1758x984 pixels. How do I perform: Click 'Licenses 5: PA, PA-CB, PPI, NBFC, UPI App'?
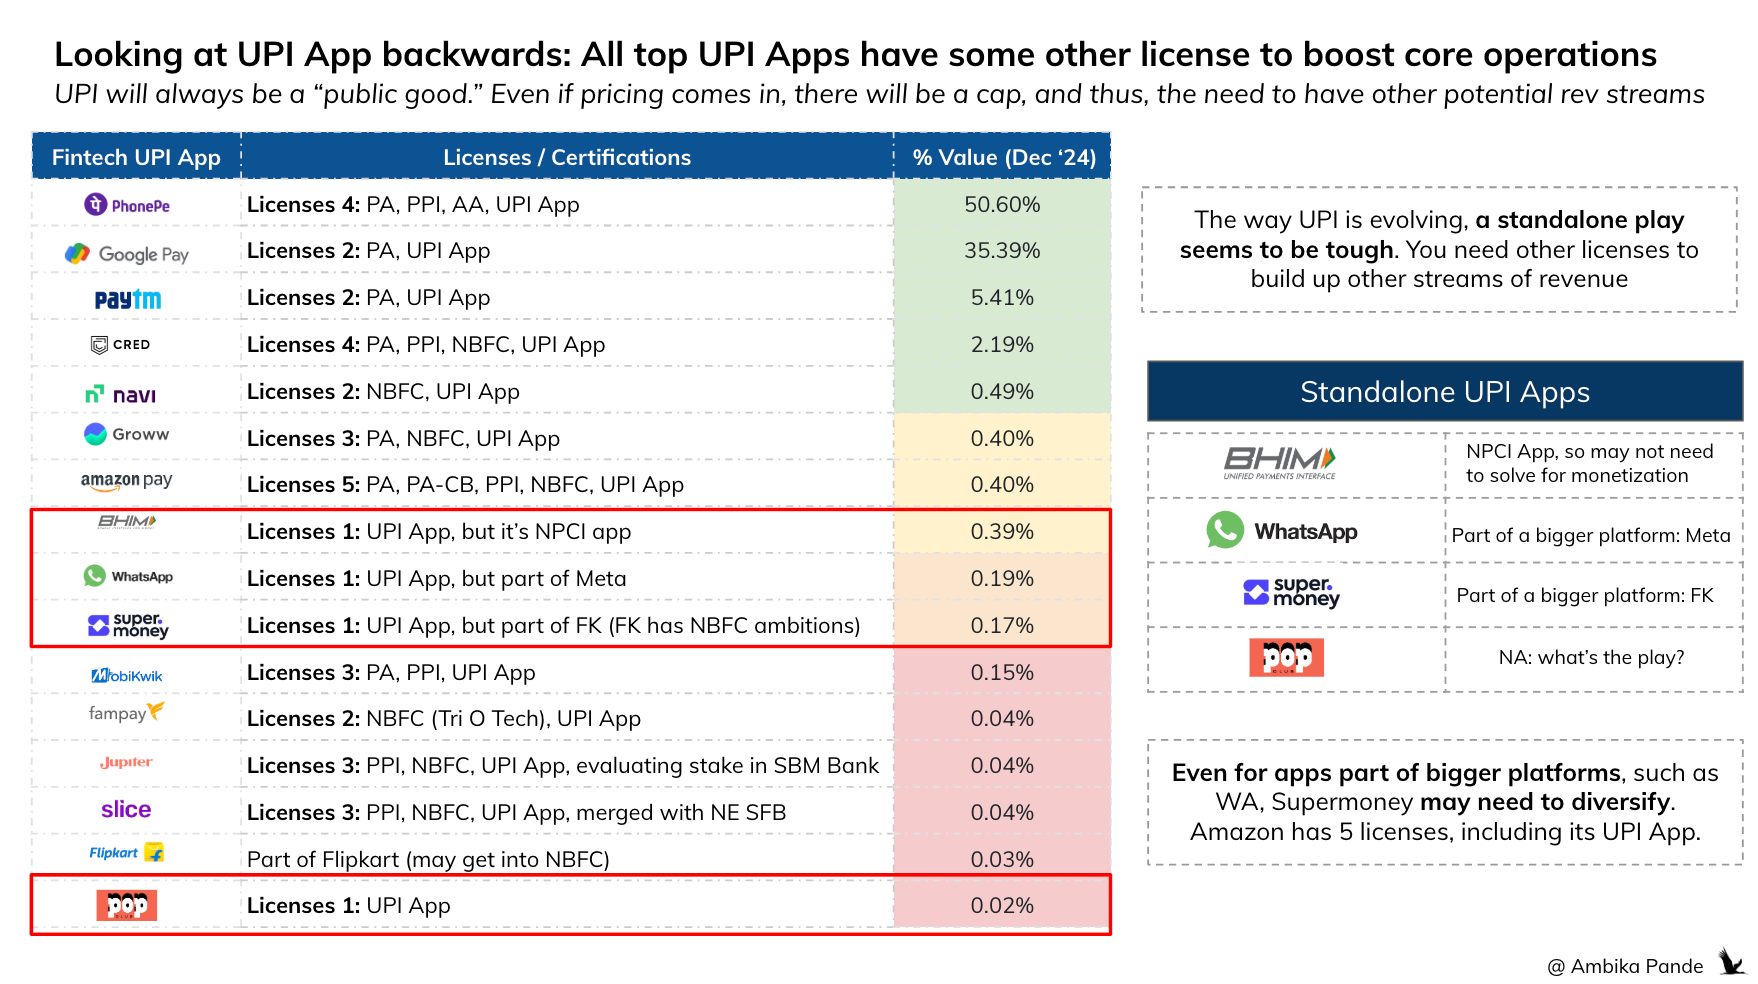click(465, 484)
